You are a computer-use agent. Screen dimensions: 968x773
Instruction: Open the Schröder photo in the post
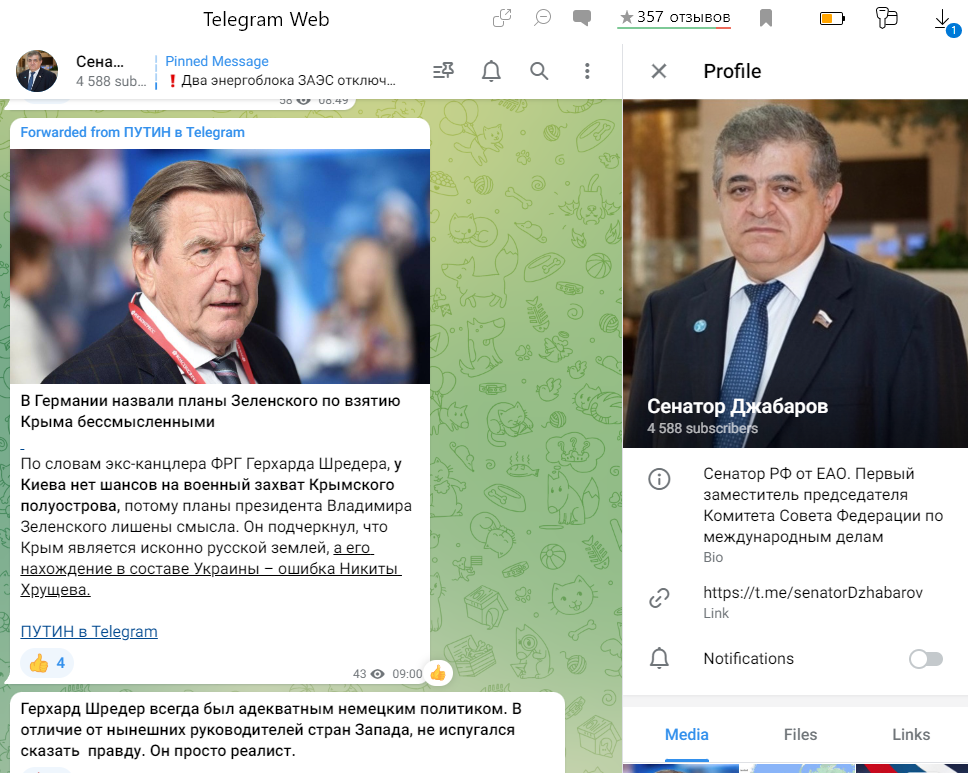(x=220, y=266)
